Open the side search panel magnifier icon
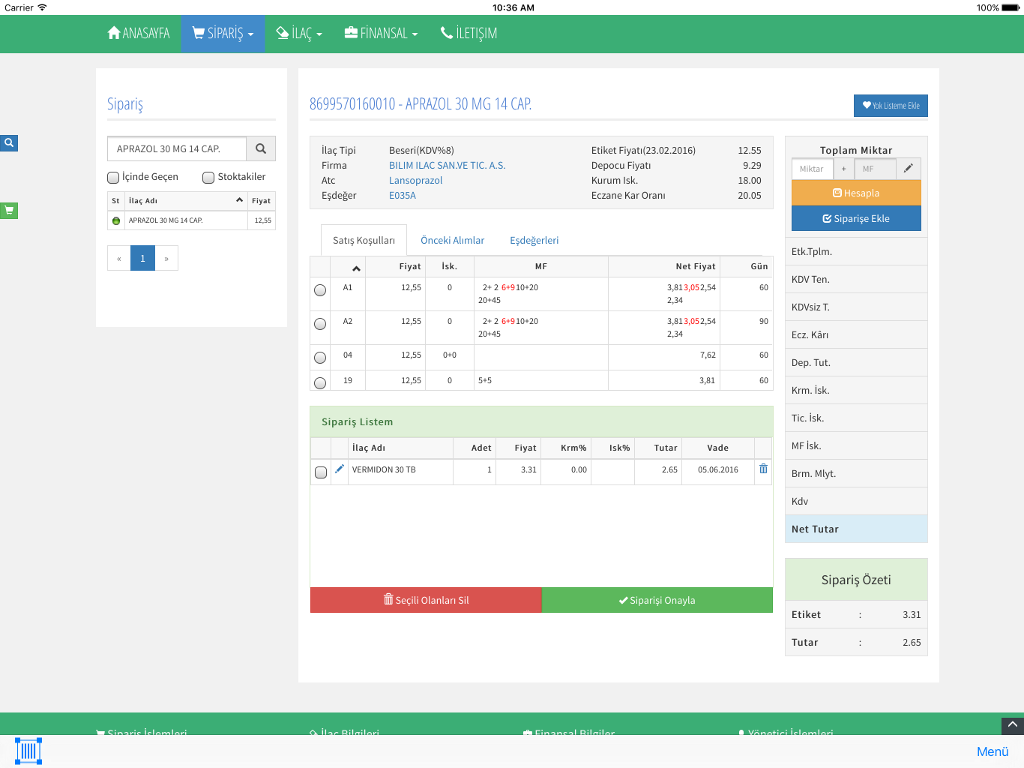 (8, 143)
